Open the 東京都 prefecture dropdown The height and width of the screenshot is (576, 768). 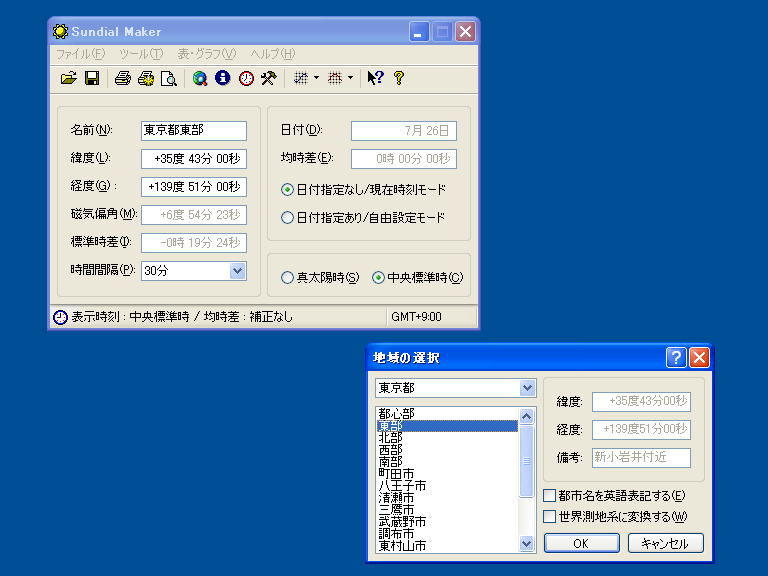point(527,388)
